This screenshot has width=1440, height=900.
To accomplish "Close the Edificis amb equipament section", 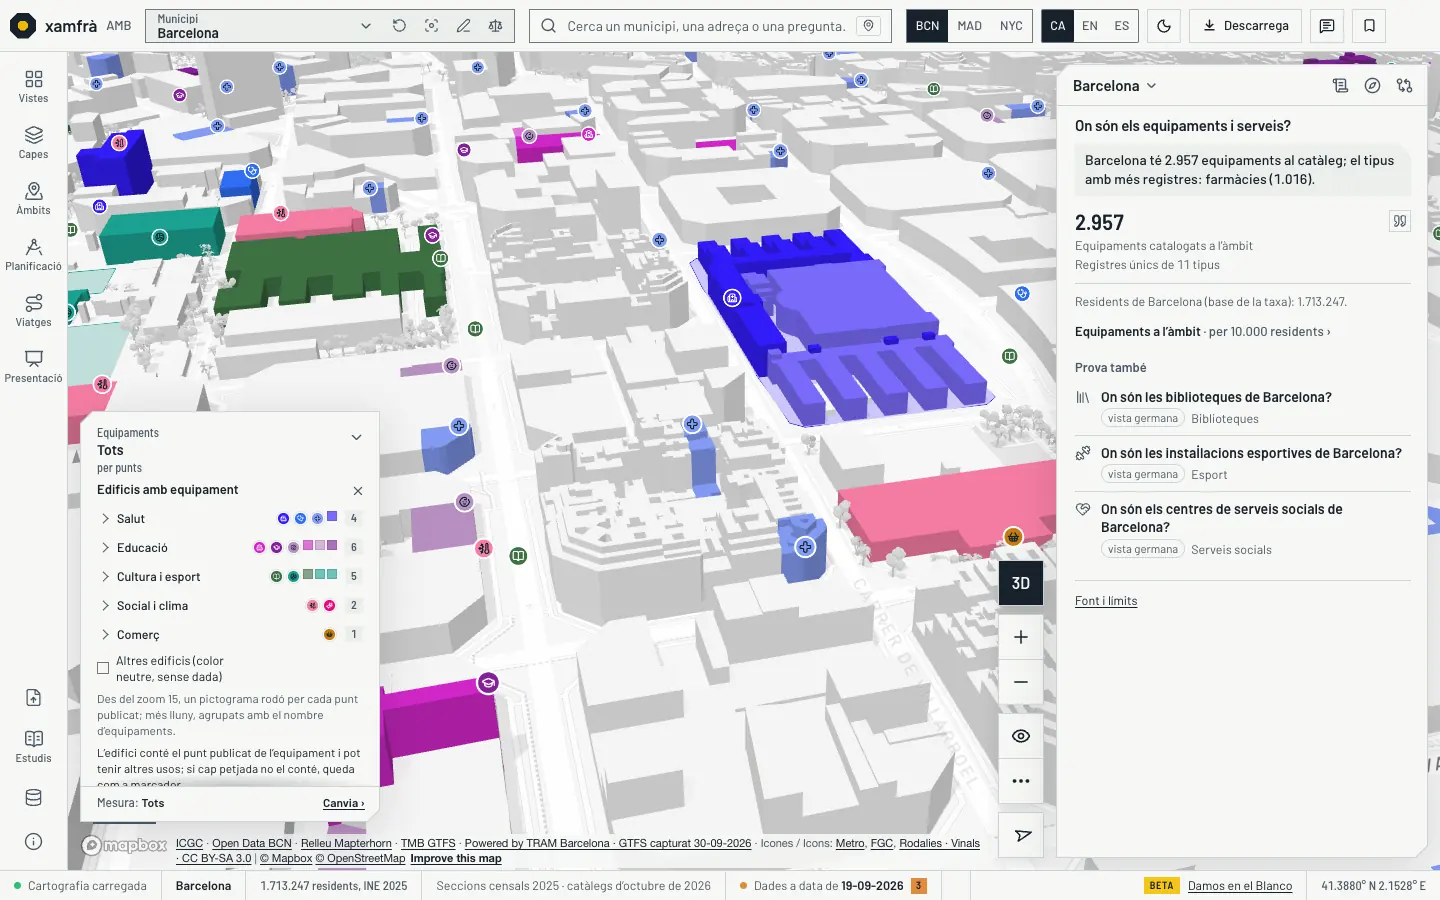I will [x=358, y=491].
